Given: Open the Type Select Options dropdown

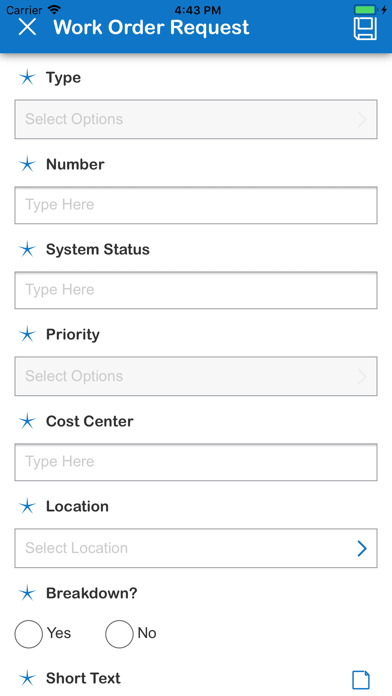Looking at the screenshot, I should tap(196, 119).
